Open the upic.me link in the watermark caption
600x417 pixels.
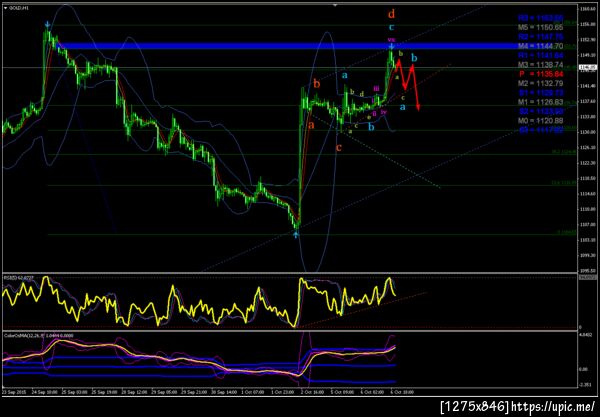coord(553,406)
